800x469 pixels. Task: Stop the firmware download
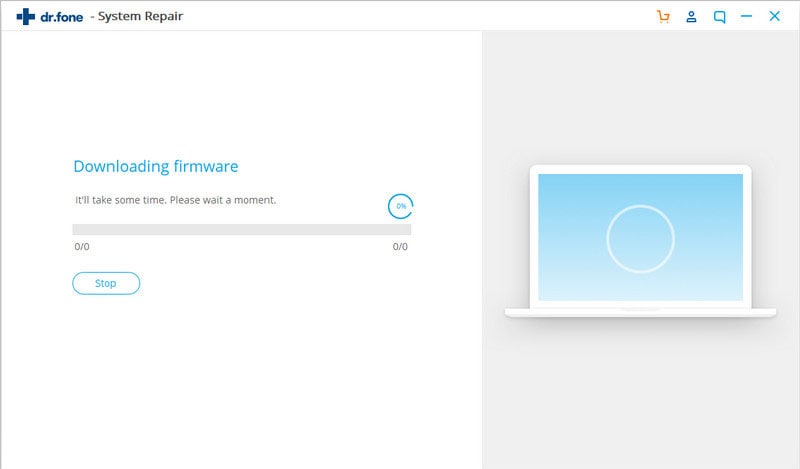point(106,283)
